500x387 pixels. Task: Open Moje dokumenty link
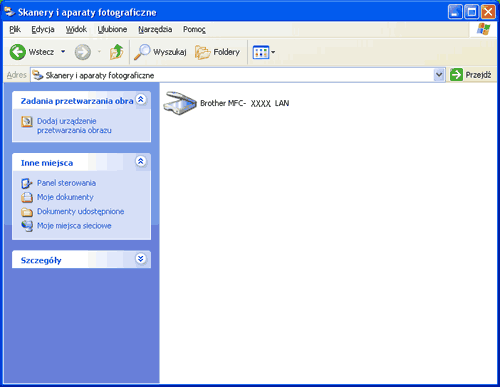point(65,197)
